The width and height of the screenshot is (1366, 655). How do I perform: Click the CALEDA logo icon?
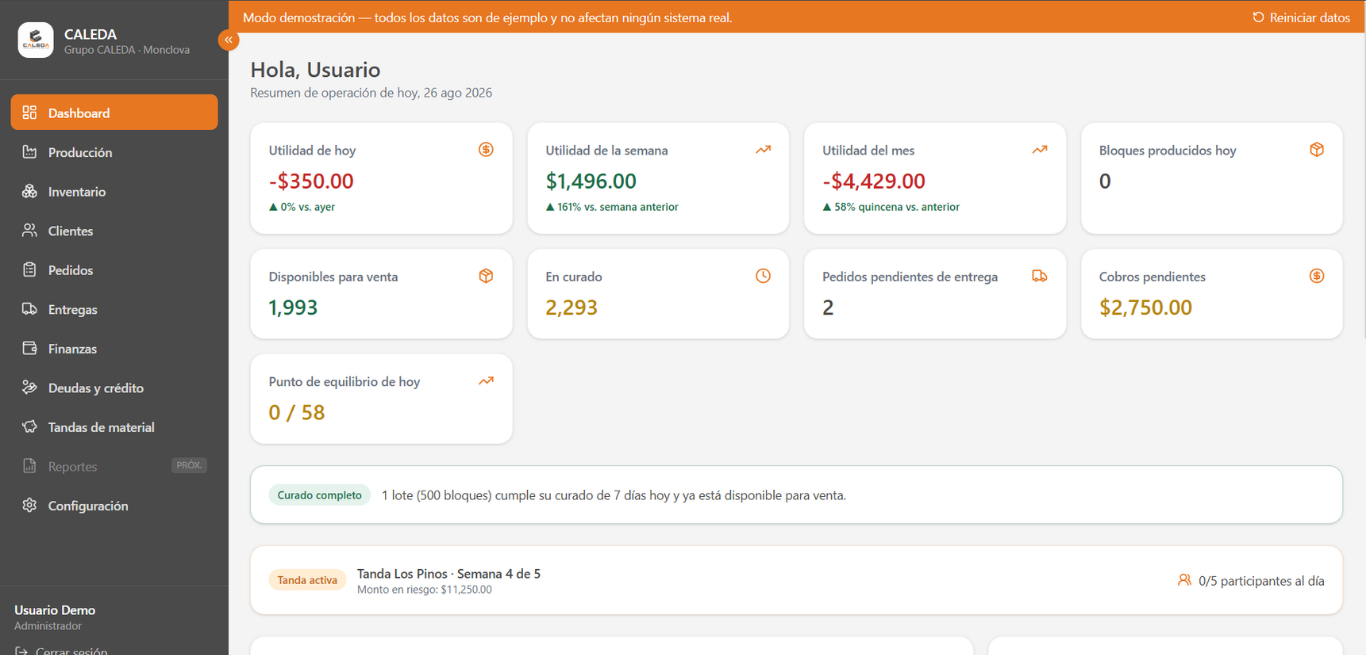point(36,40)
